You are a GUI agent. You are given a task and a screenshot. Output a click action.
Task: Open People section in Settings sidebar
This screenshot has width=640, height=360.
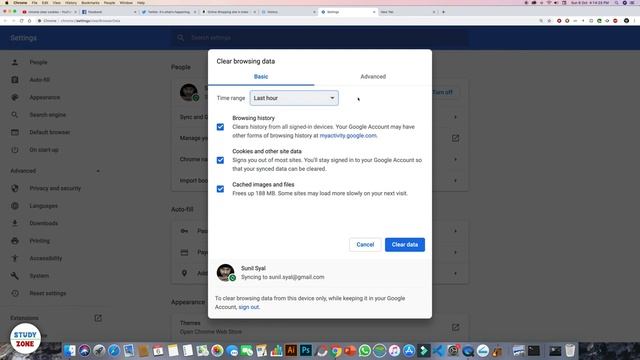(38, 62)
